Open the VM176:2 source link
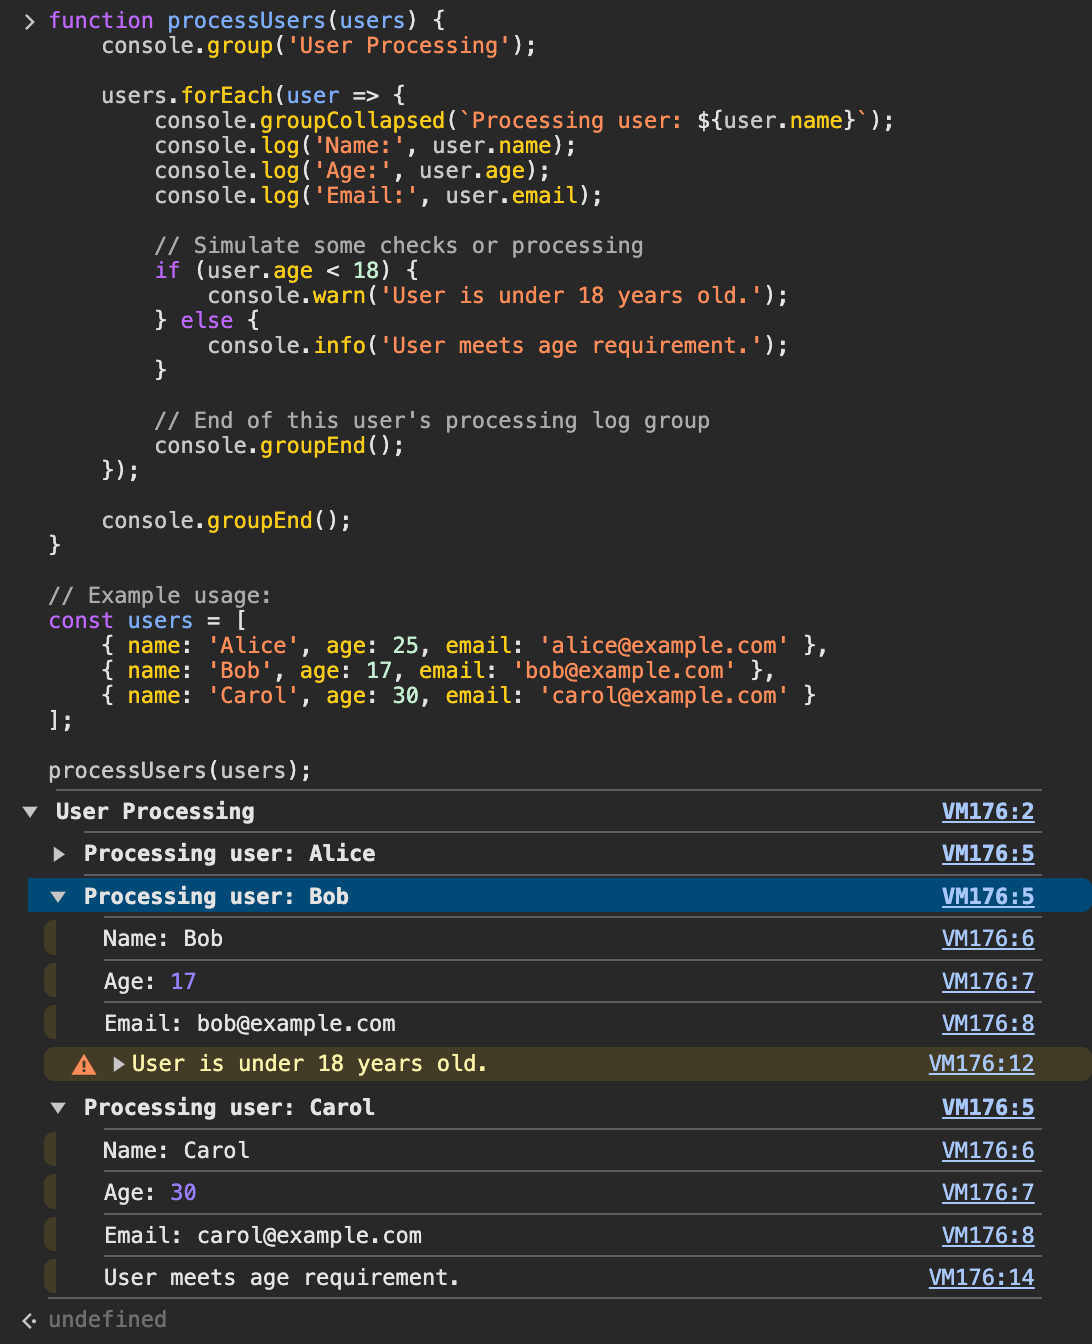Screen dimensions: 1092x1344 pos(987,812)
